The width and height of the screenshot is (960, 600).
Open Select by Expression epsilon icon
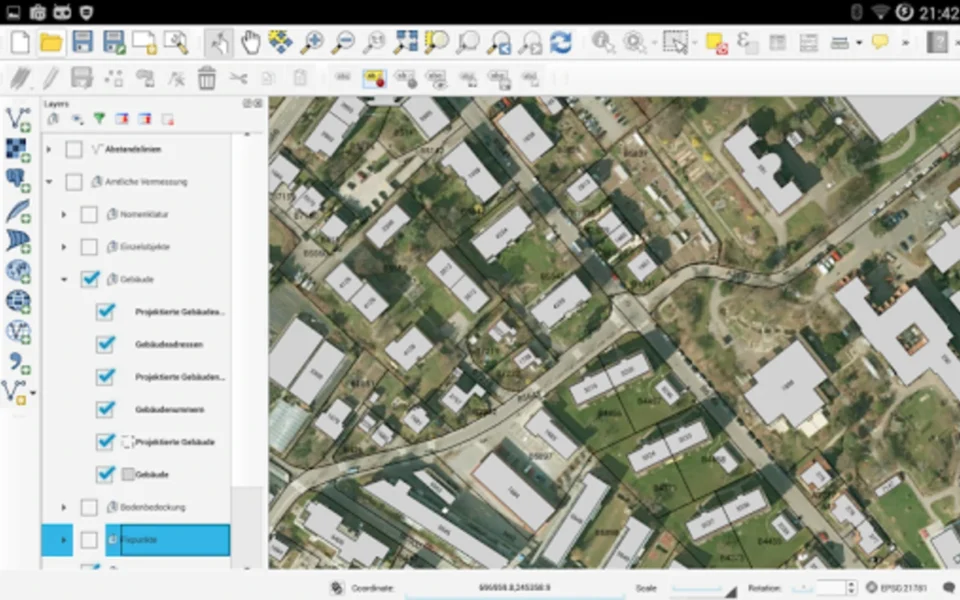coord(746,42)
